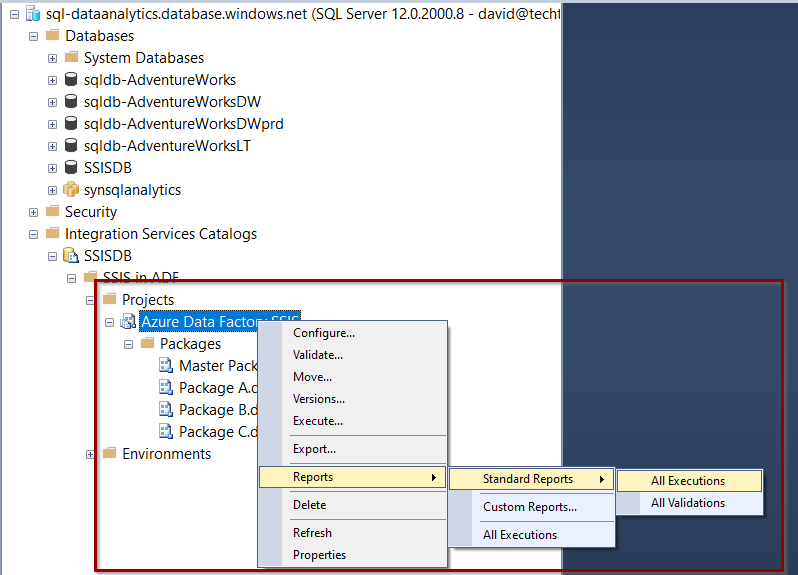This screenshot has height=575, width=798.
Task: Open the Reports submenu entry
Action: 353,477
